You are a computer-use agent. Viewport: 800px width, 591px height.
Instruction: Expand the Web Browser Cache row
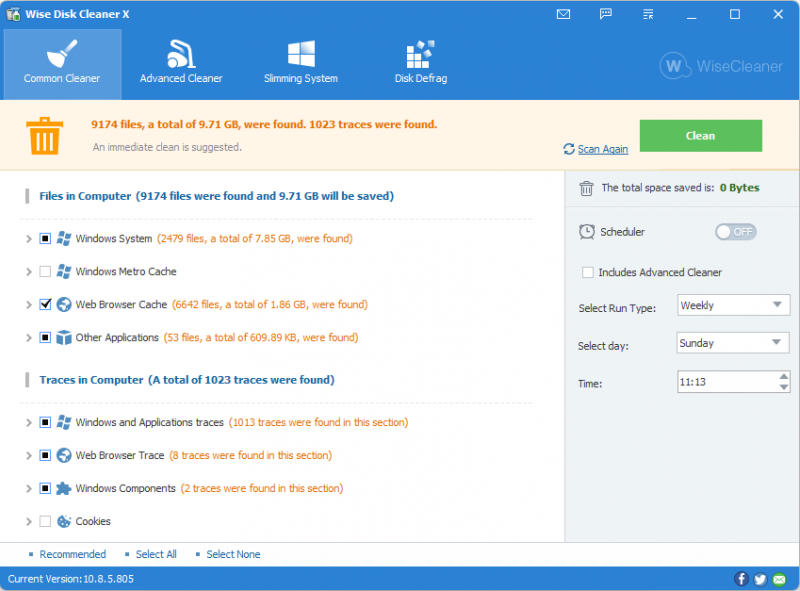pyautogui.click(x=29, y=305)
